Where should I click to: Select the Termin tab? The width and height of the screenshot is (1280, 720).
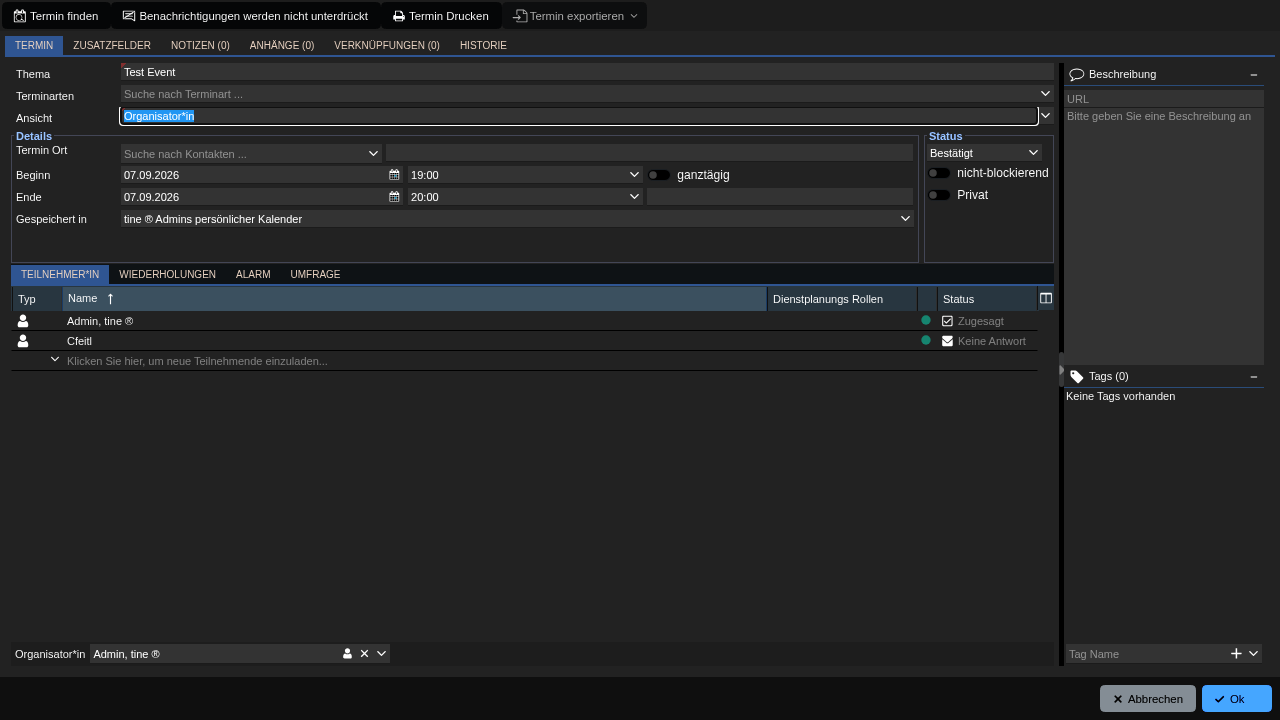click(34, 45)
